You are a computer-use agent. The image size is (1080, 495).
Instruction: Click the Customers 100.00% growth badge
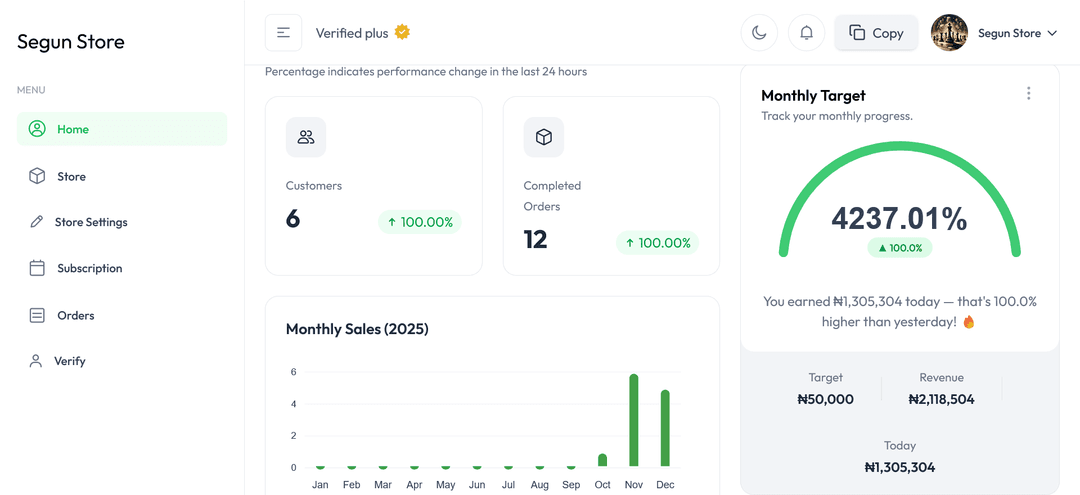pyautogui.click(x=419, y=222)
